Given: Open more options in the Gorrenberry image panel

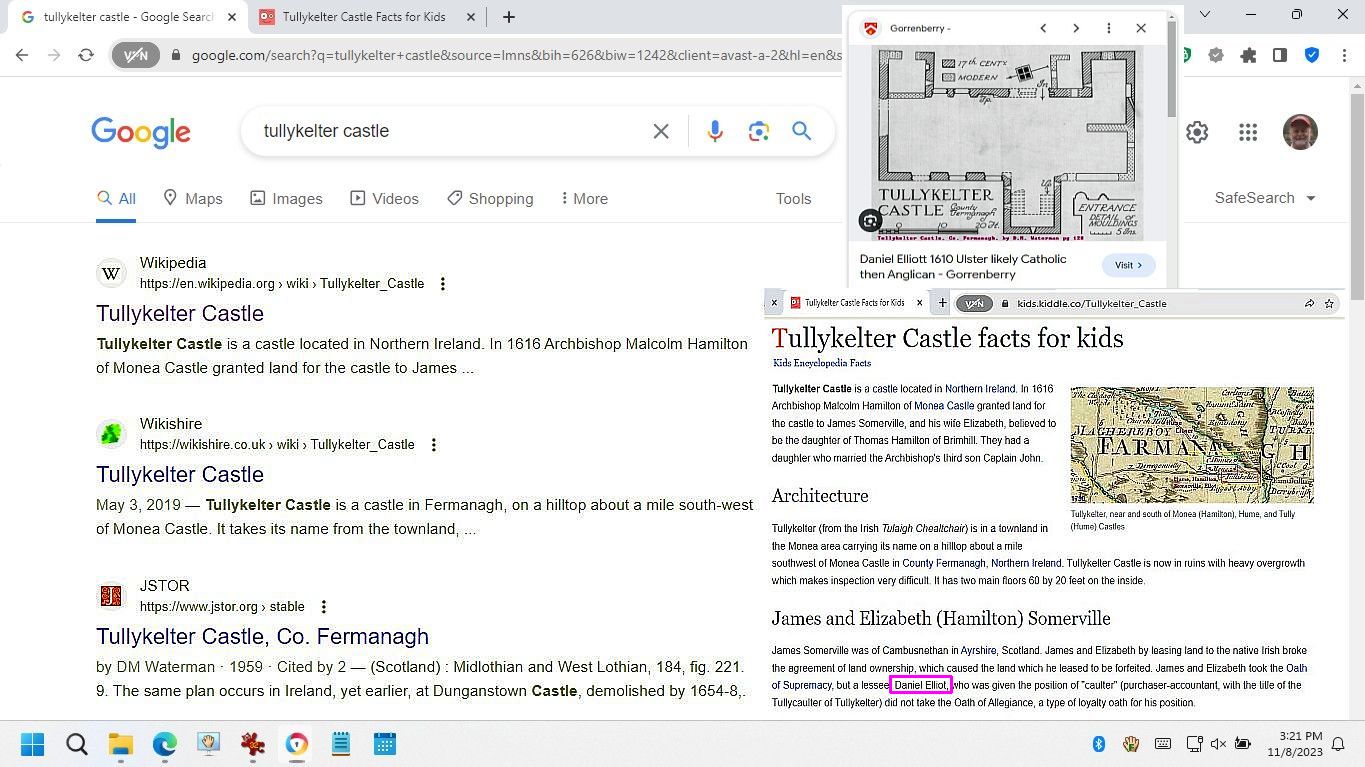Looking at the screenshot, I should coord(1108,28).
